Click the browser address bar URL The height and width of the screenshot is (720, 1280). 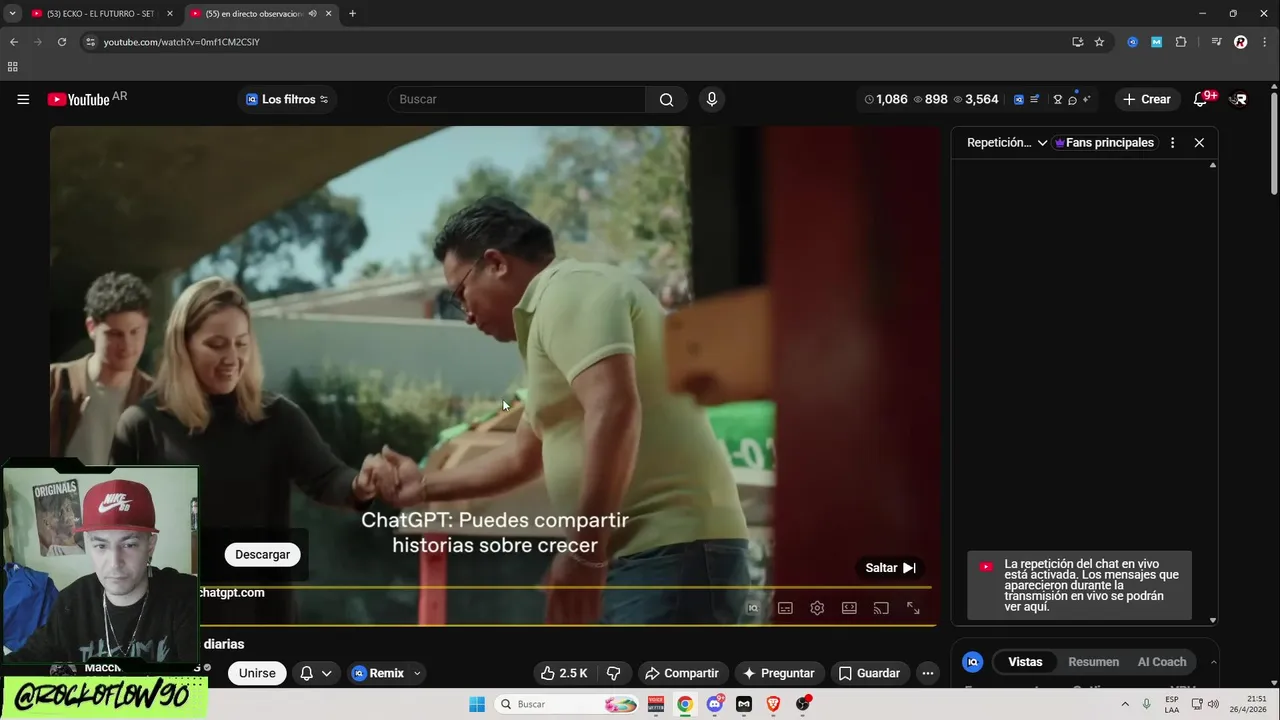(x=181, y=42)
